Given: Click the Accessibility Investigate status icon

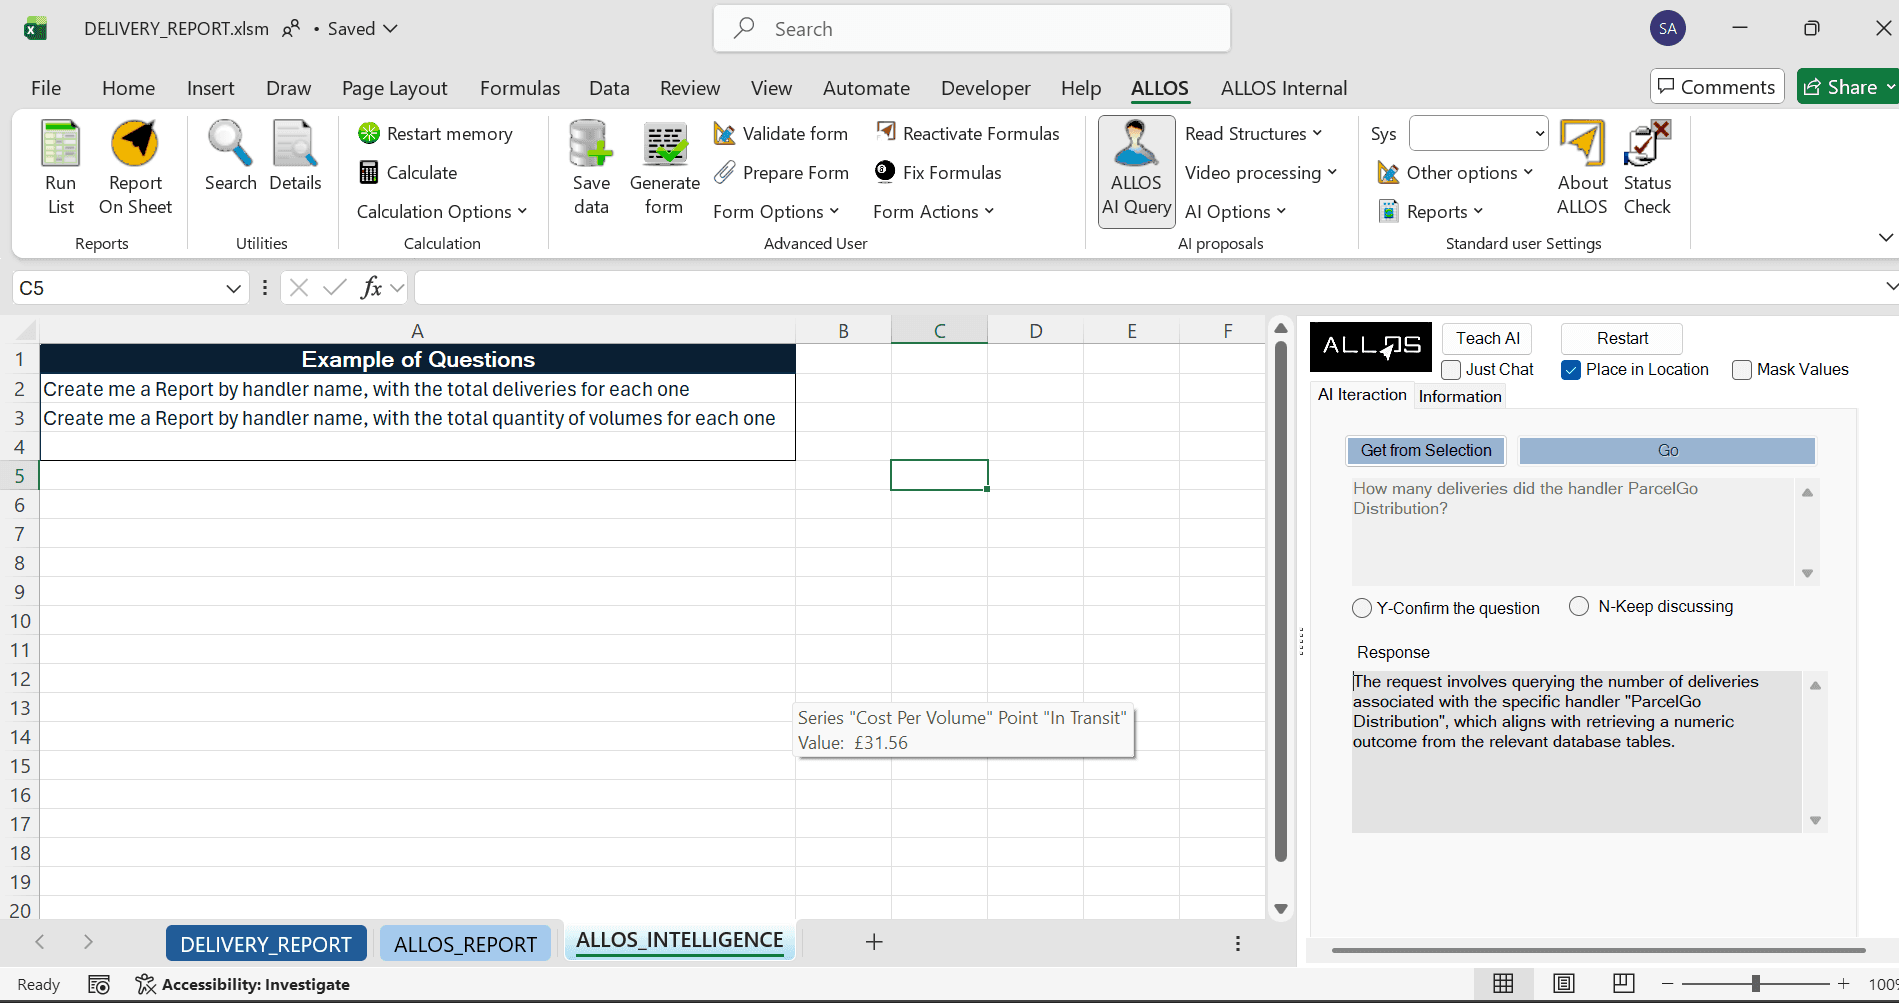Looking at the screenshot, I should [x=146, y=985].
